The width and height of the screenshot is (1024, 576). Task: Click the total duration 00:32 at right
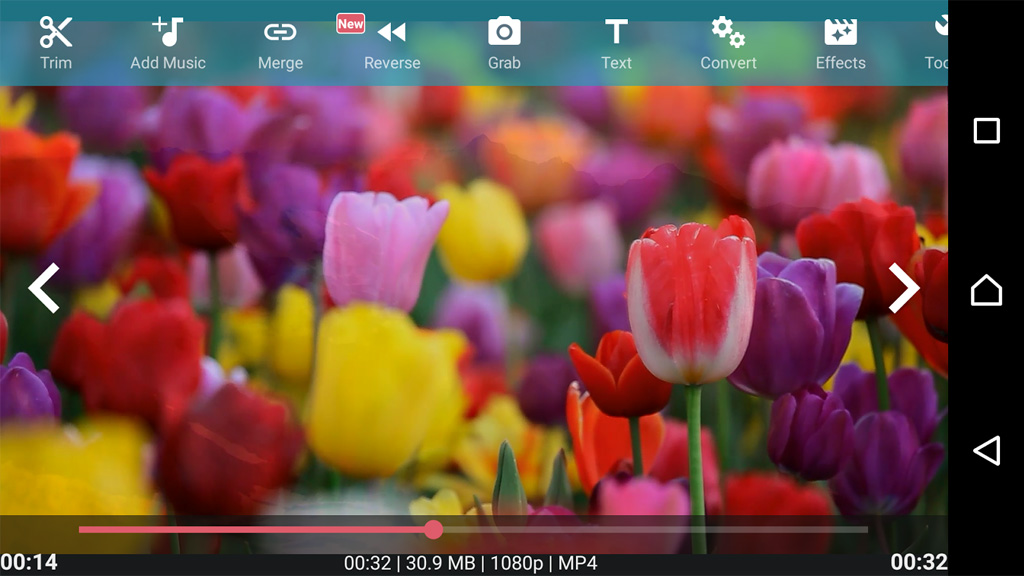tap(918, 562)
